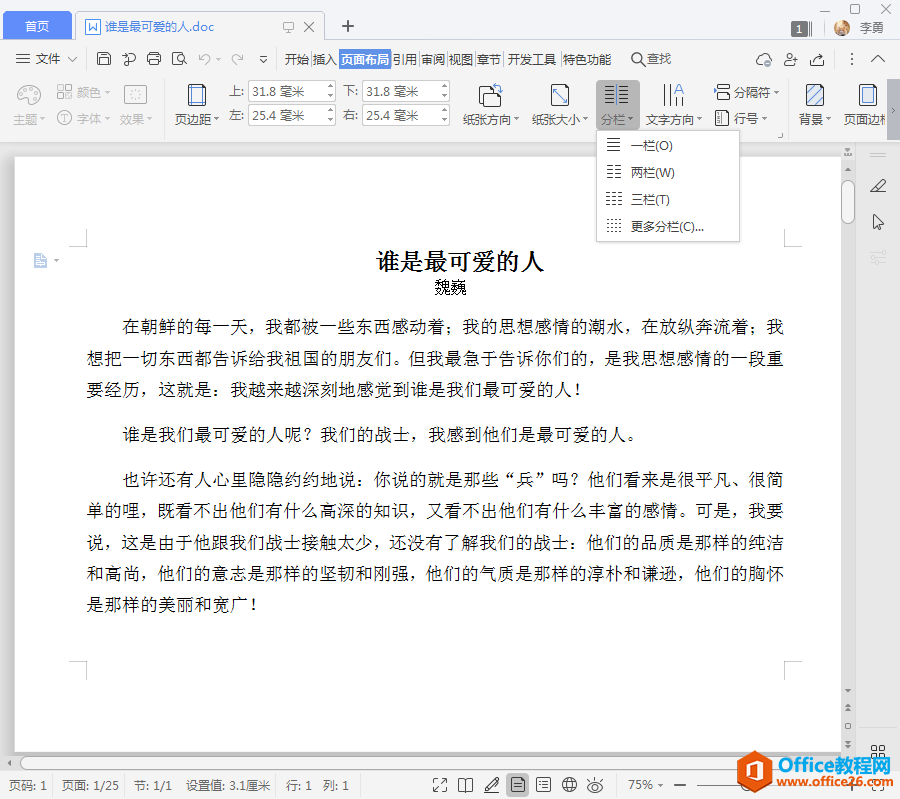This screenshot has height=799, width=900.
Task: Click the web layout globe icon
Action: coord(569,785)
